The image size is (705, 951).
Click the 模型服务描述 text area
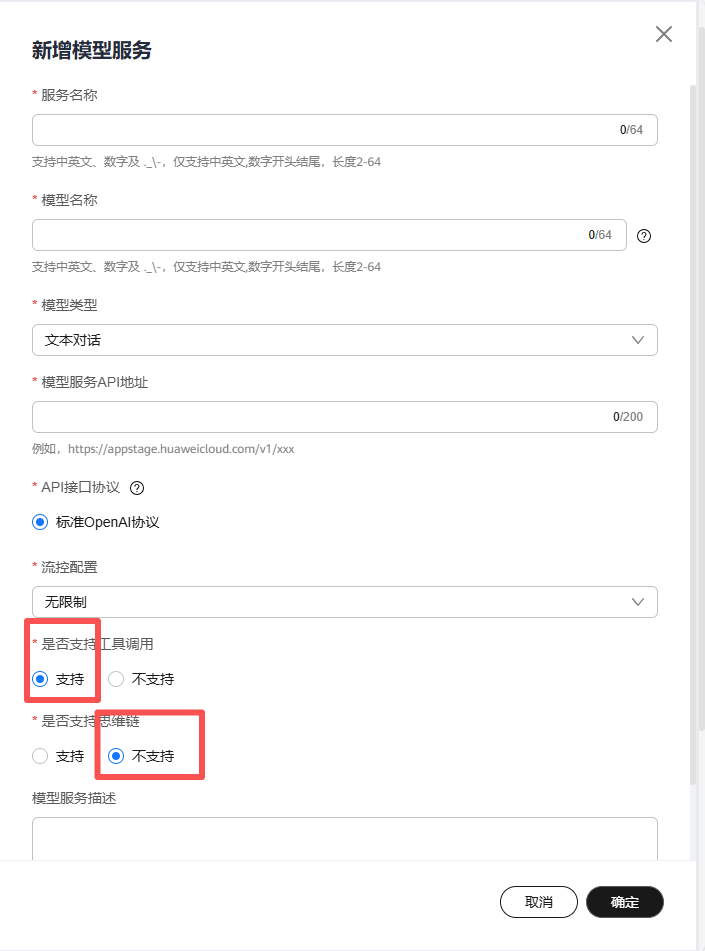[x=345, y=839]
